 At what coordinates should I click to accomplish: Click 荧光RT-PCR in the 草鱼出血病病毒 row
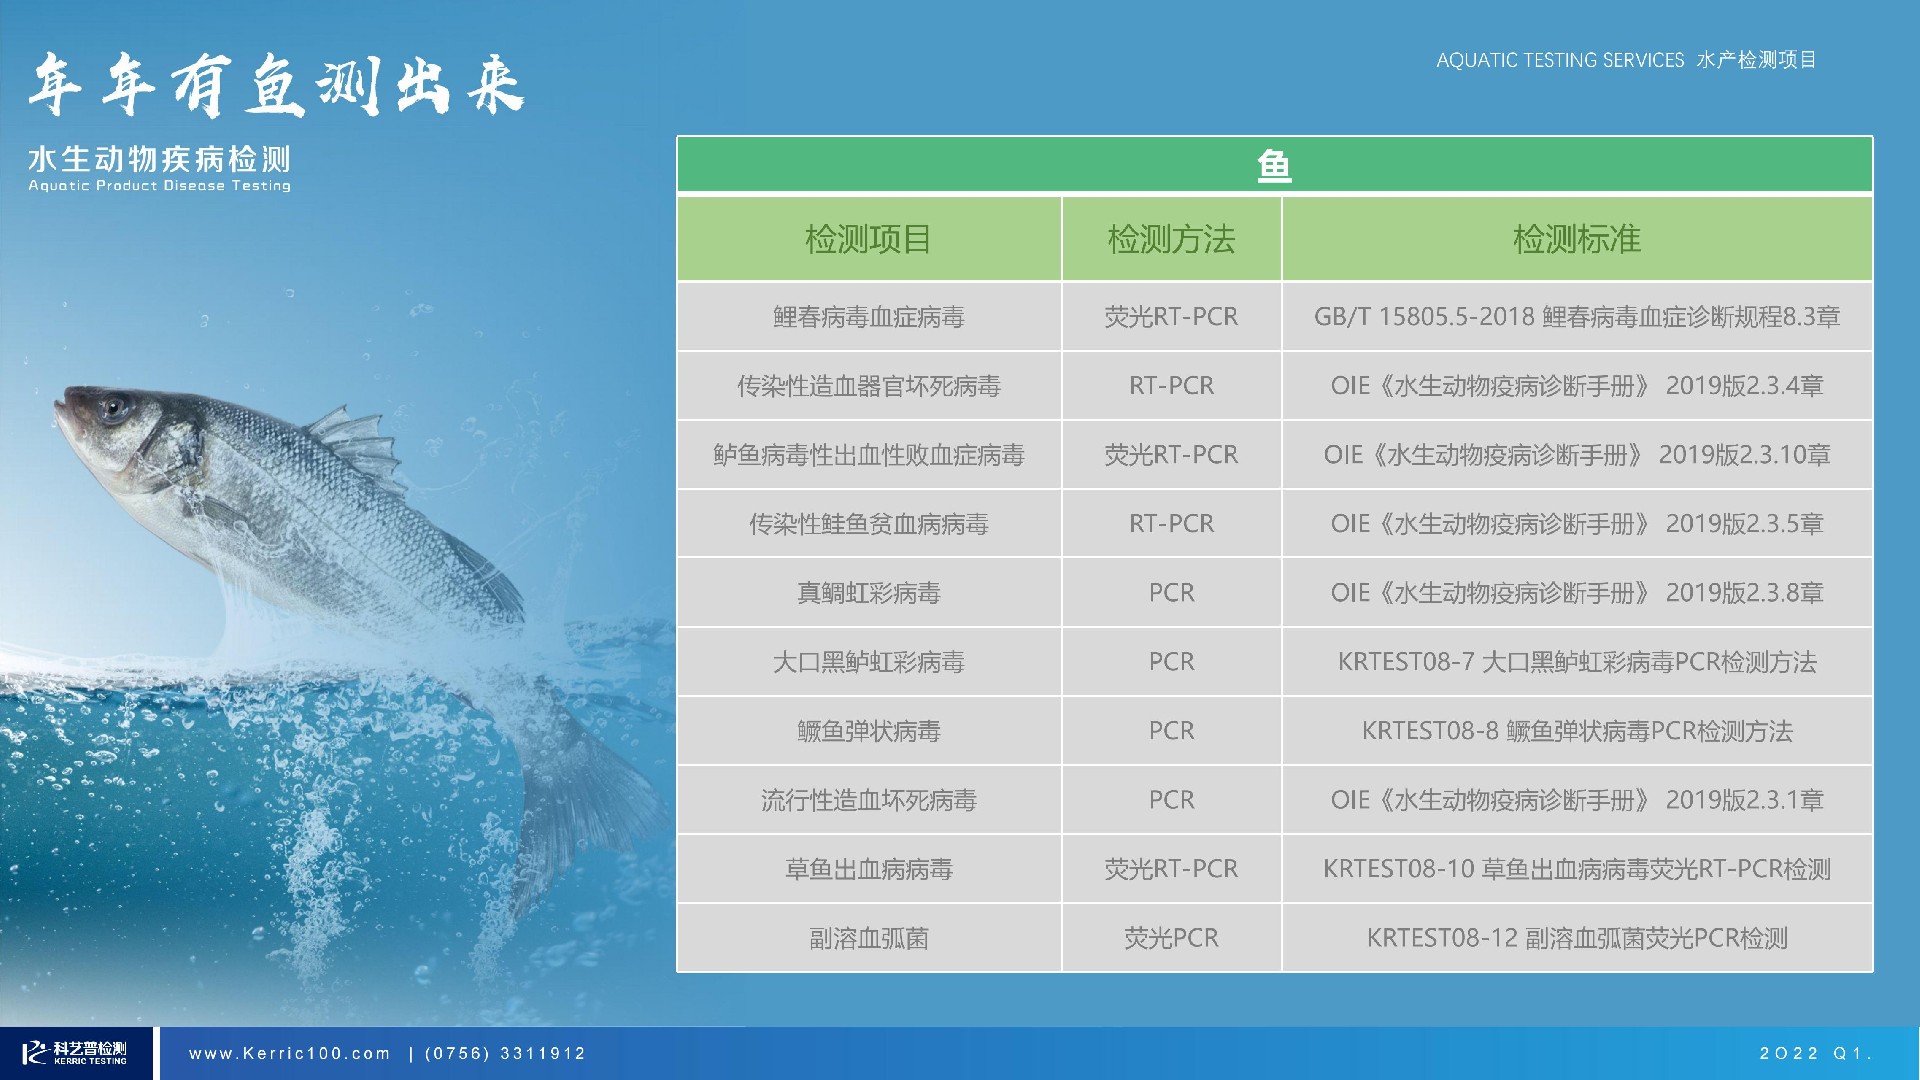(x=1171, y=869)
